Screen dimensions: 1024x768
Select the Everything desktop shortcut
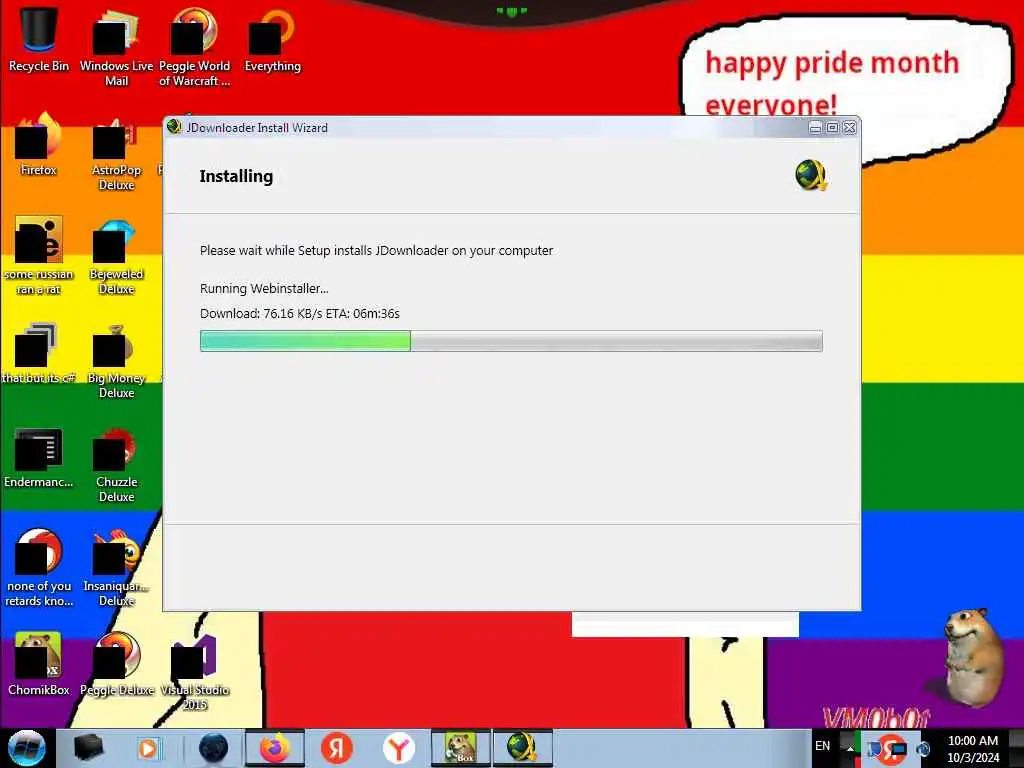click(x=272, y=40)
